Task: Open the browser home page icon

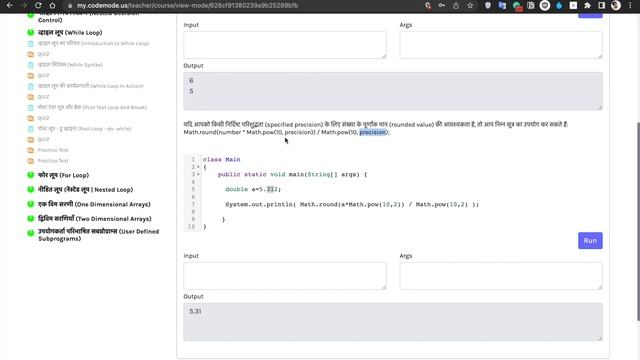Action: coord(52,5)
